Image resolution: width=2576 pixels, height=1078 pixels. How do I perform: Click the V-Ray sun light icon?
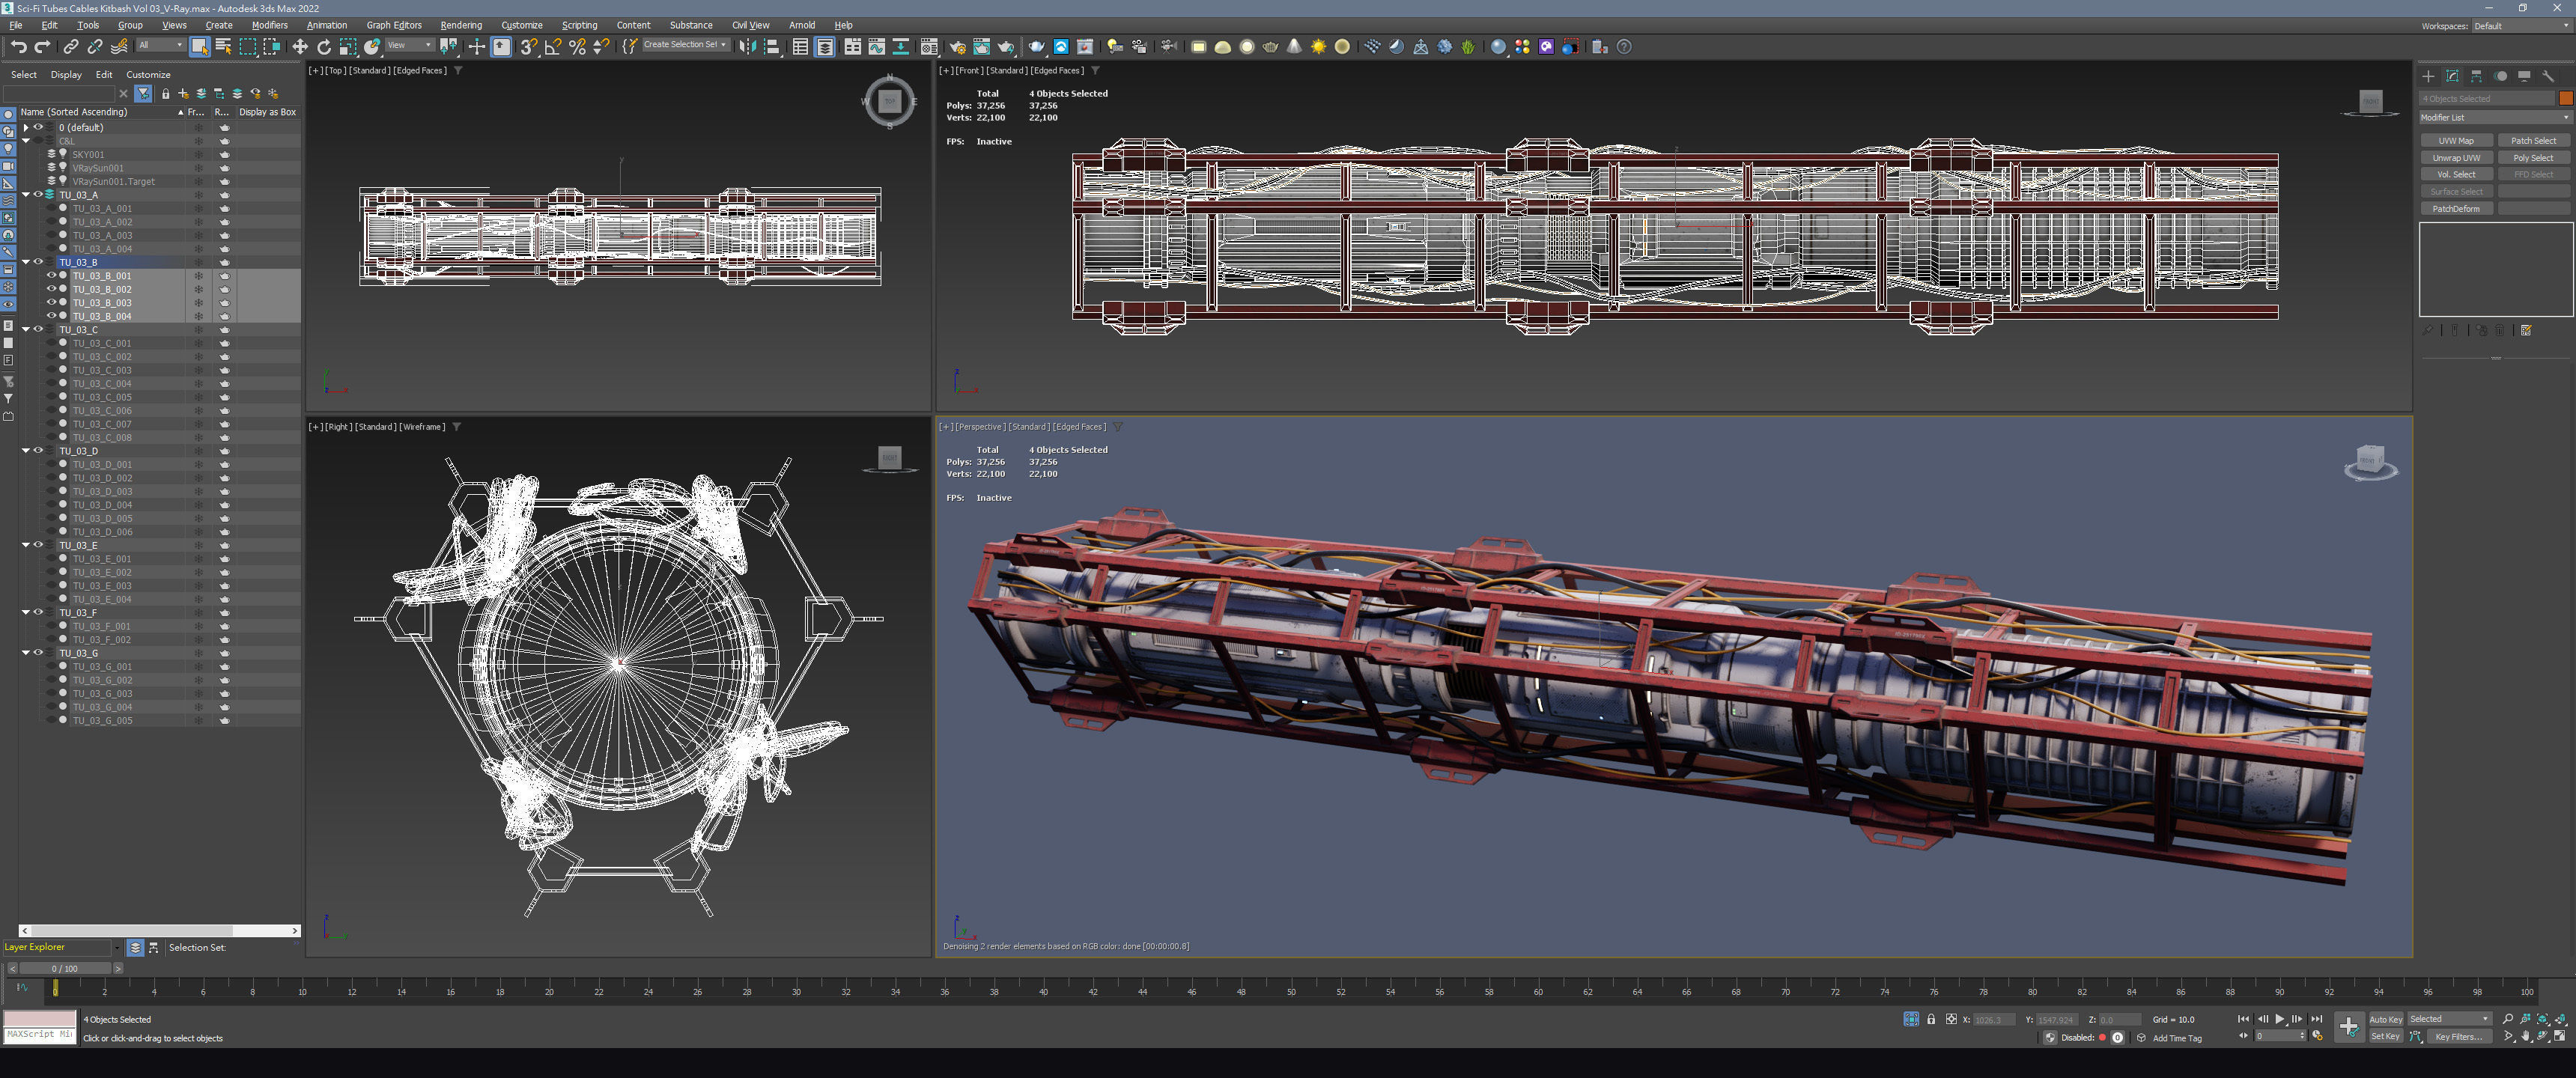[x=1318, y=47]
